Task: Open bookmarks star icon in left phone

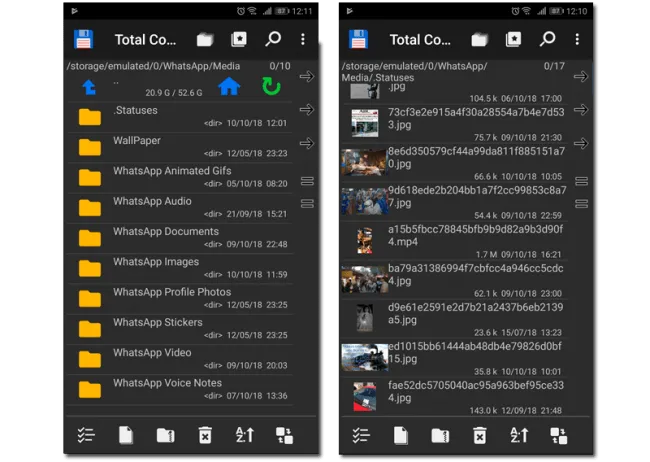Action: pyautogui.click(x=239, y=39)
